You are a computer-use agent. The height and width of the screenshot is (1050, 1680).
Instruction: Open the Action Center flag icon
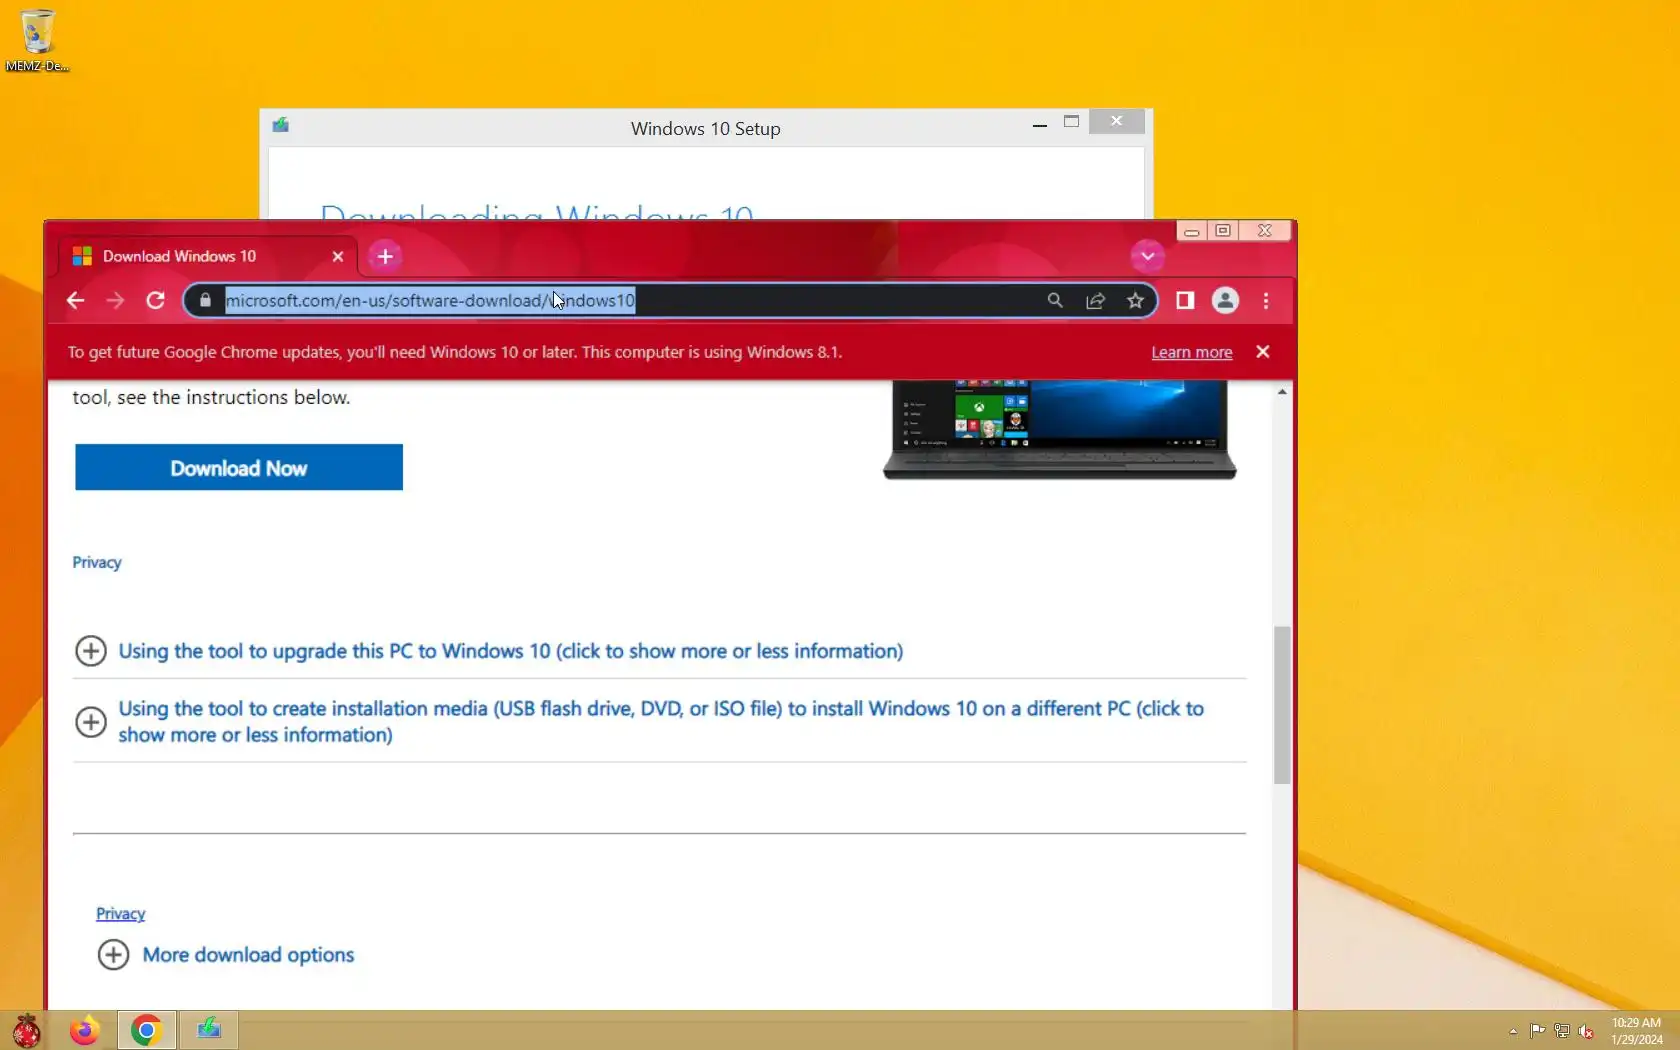coord(1538,1031)
